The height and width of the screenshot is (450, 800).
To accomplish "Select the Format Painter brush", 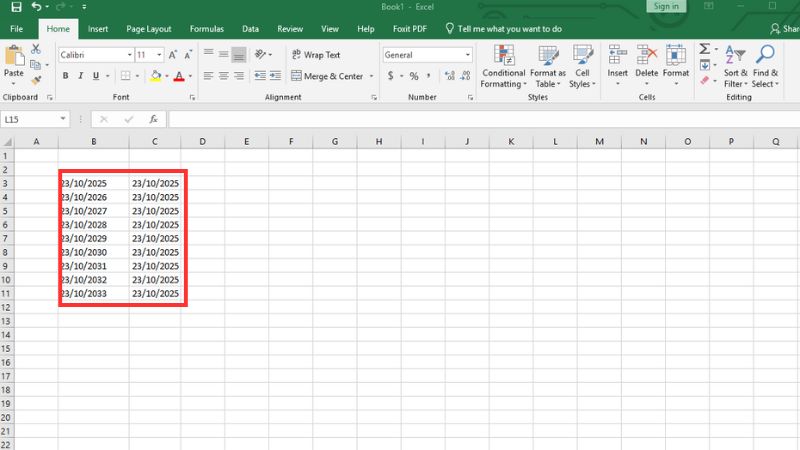I will [x=37, y=79].
